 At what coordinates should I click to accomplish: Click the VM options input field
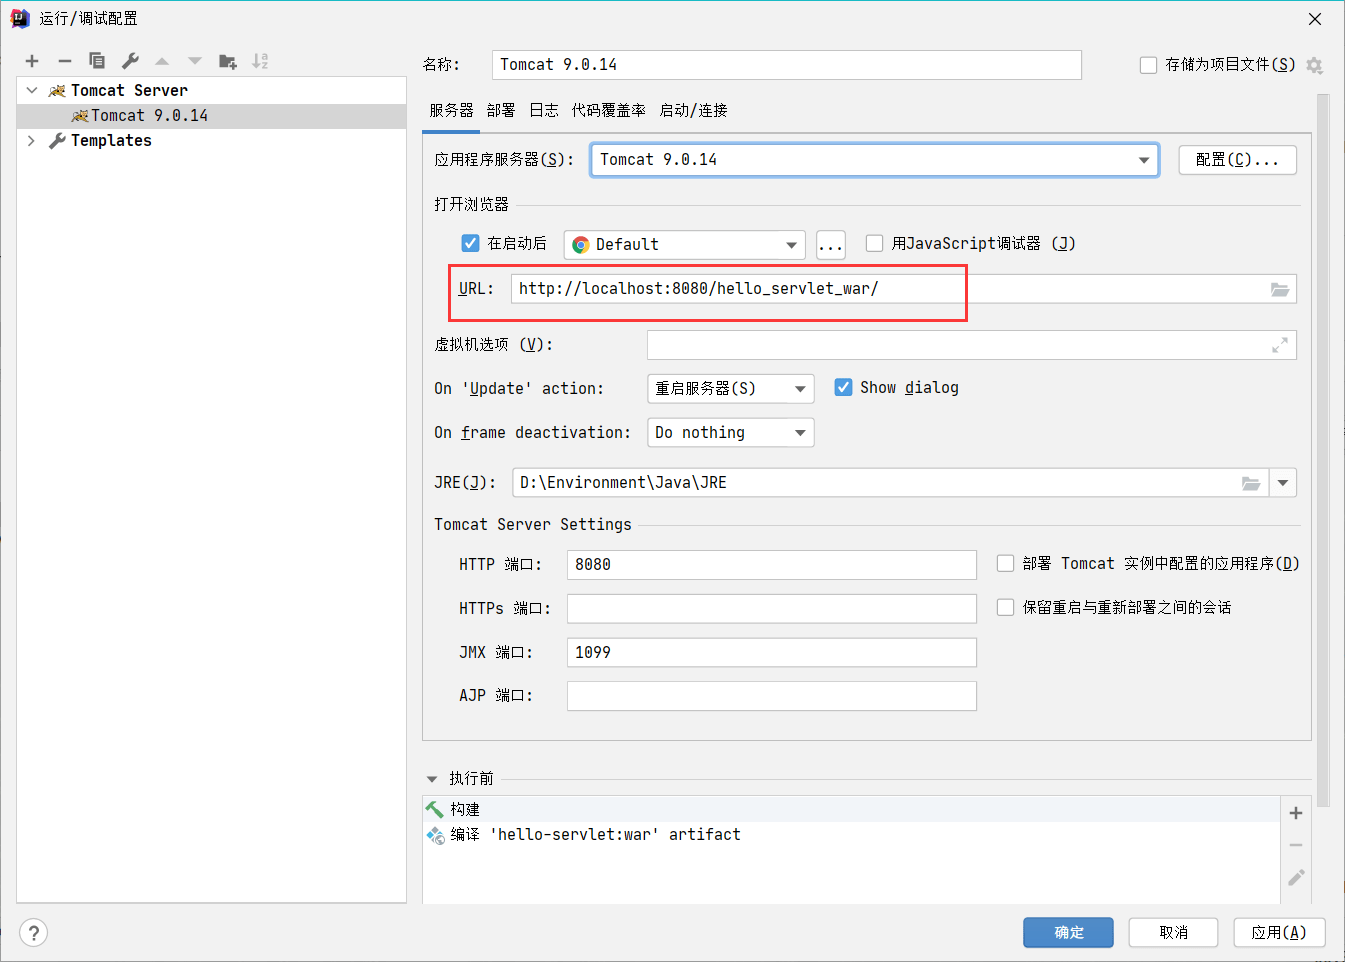coord(972,345)
